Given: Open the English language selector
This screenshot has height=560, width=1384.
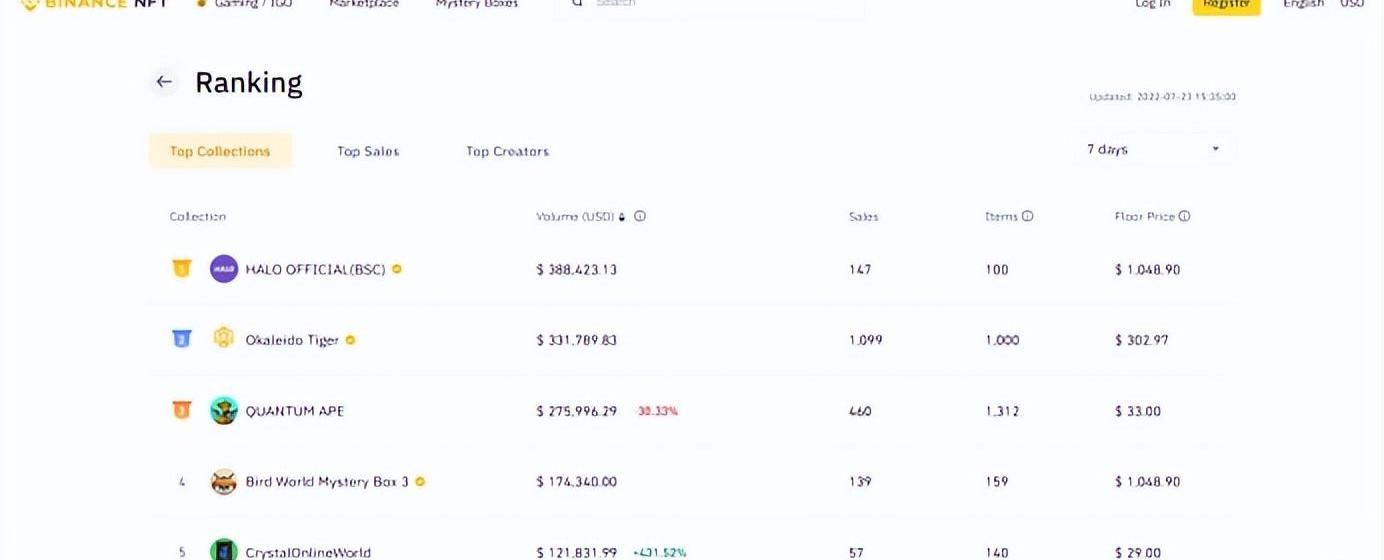Looking at the screenshot, I should click(x=1303, y=4).
